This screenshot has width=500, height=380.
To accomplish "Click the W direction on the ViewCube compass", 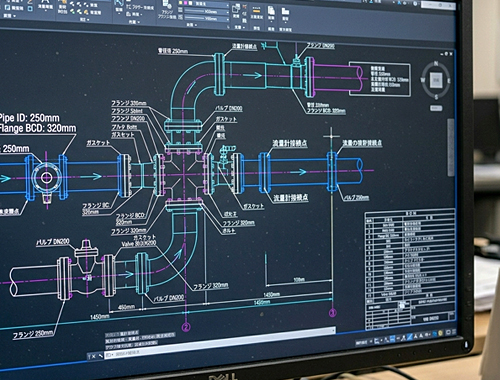I will [423, 80].
